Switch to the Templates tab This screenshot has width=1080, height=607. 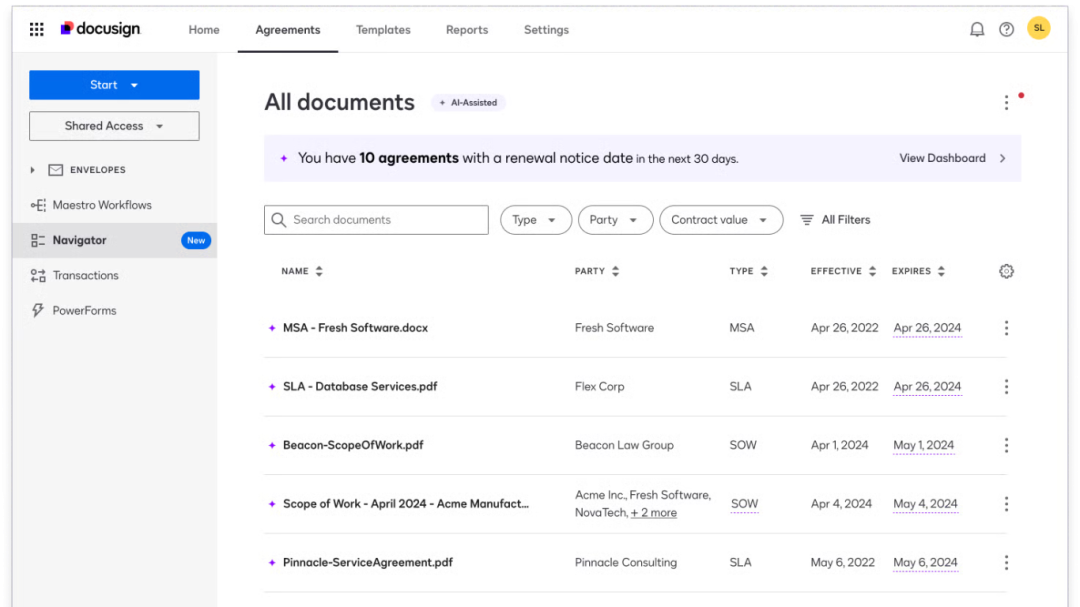point(383,30)
